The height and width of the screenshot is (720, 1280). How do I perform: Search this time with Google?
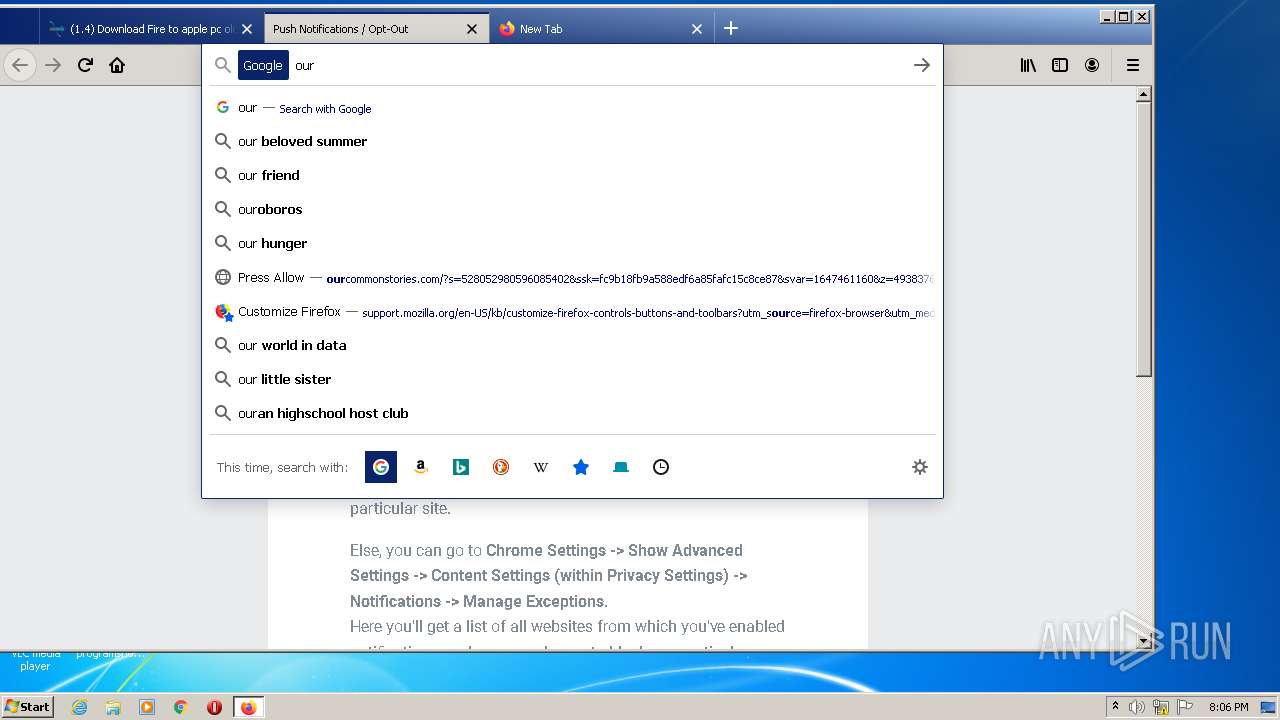(x=381, y=467)
